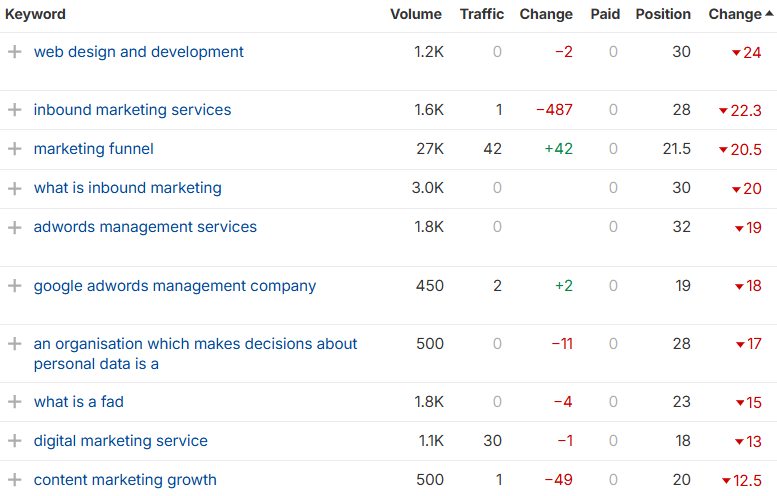Click the 27K volume for marketing funnel

pyautogui.click(x=430, y=149)
